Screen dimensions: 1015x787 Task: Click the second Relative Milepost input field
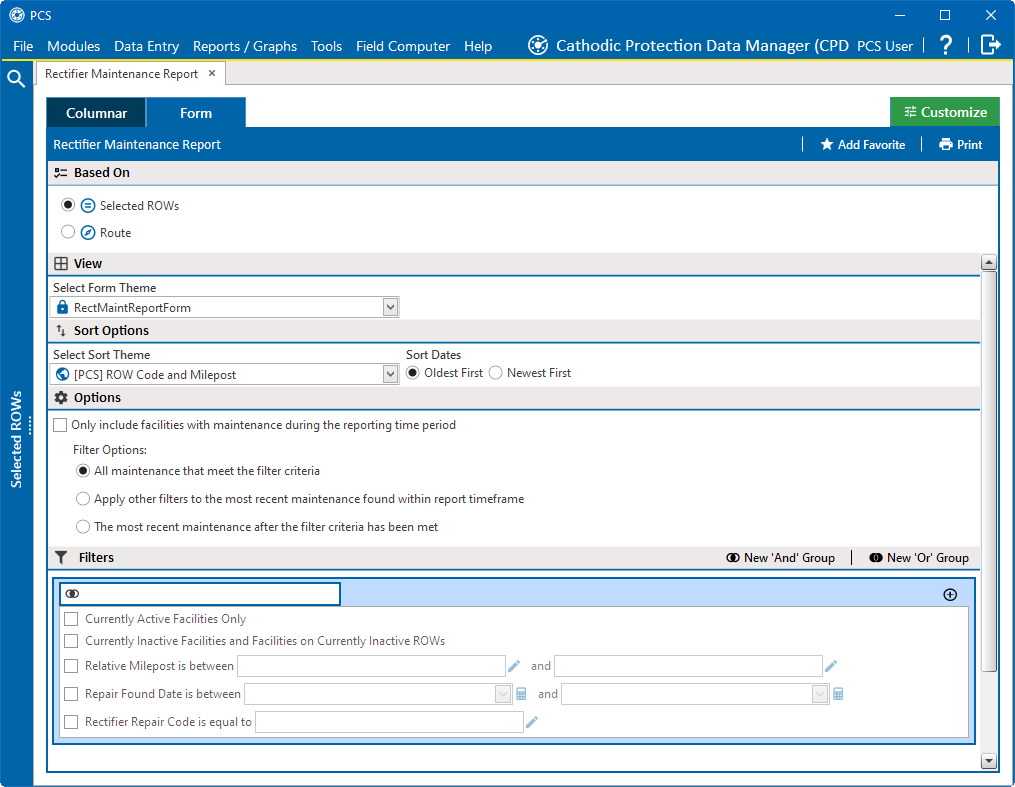(x=688, y=666)
